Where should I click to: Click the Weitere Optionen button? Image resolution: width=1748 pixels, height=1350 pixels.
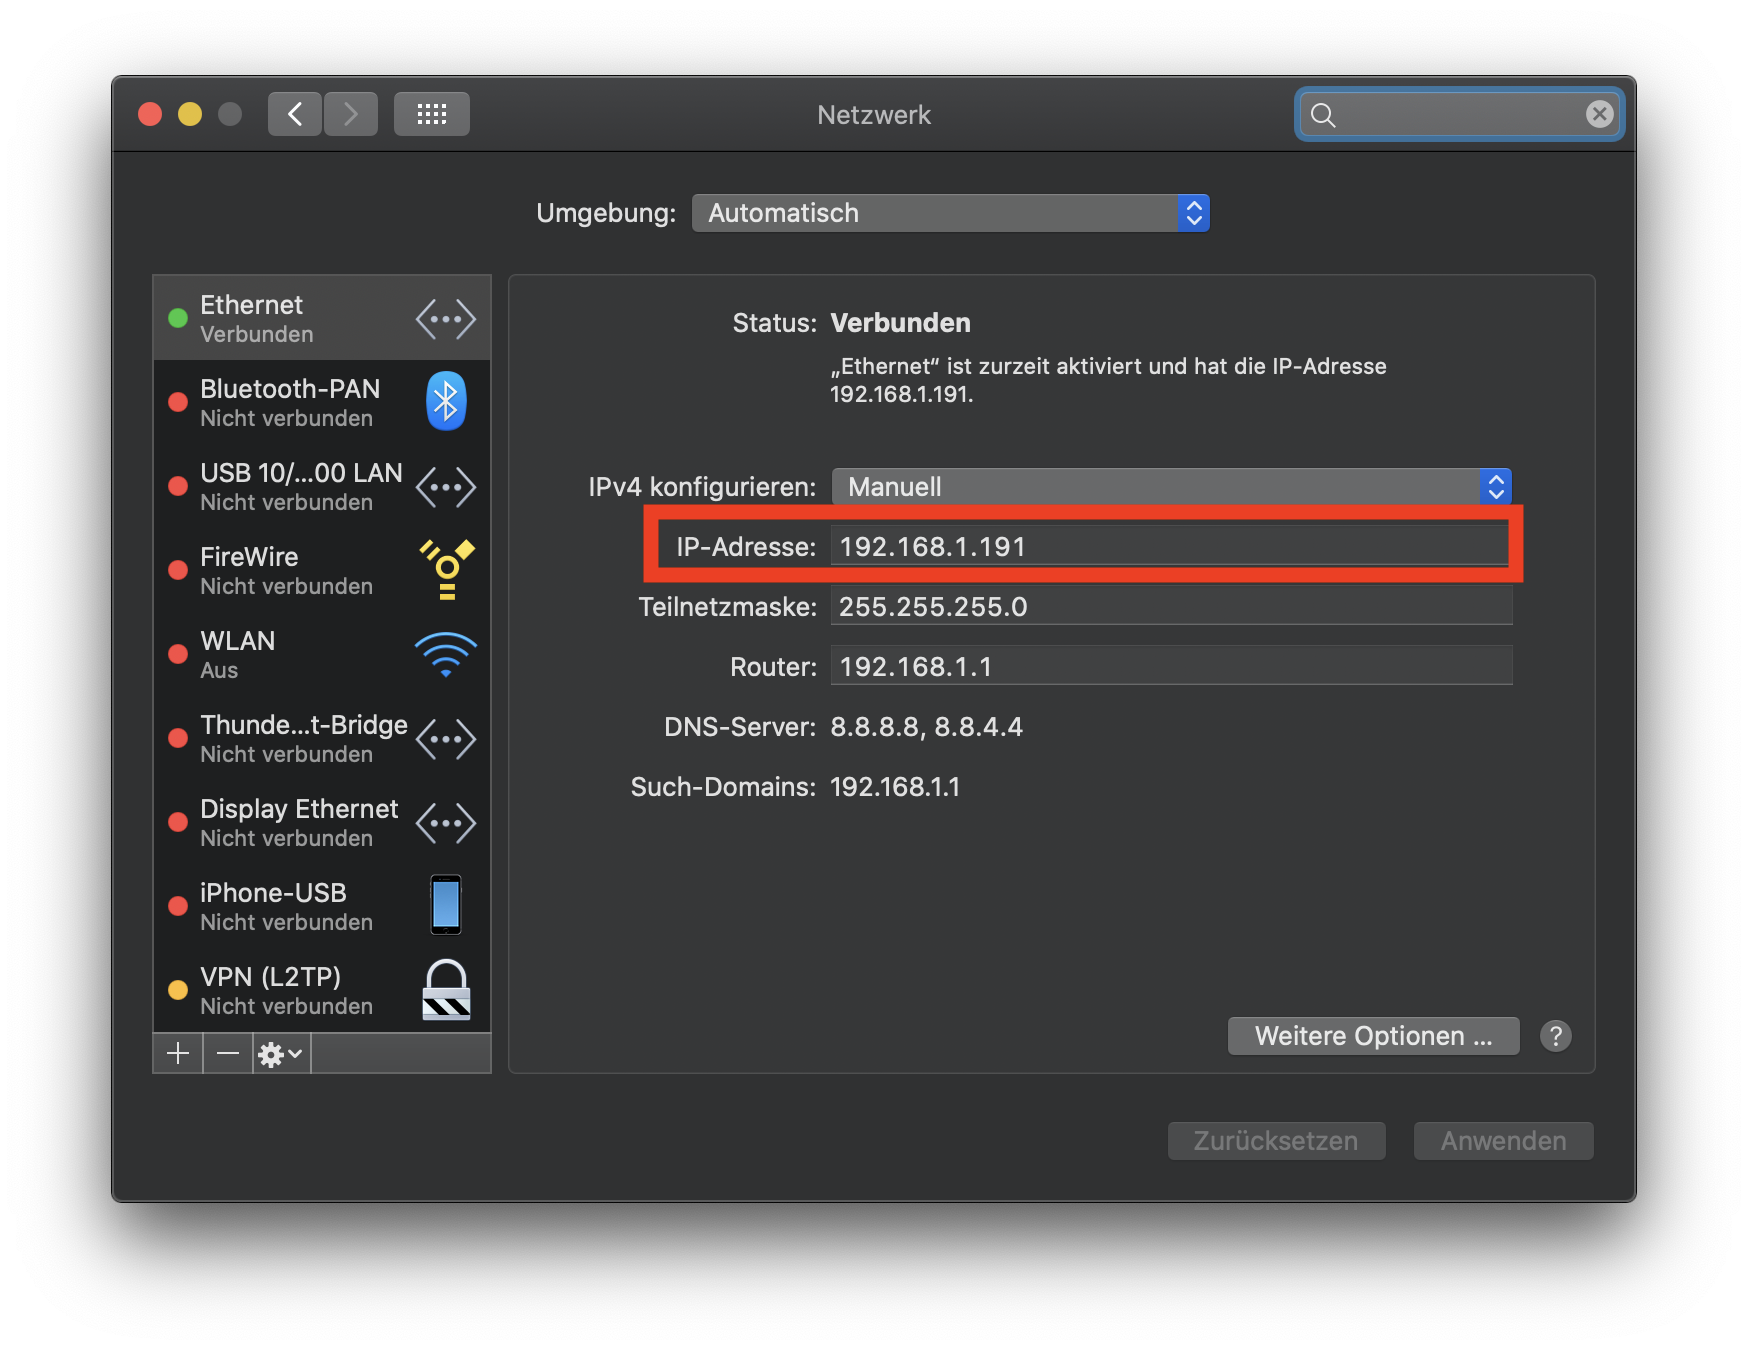click(1373, 1036)
